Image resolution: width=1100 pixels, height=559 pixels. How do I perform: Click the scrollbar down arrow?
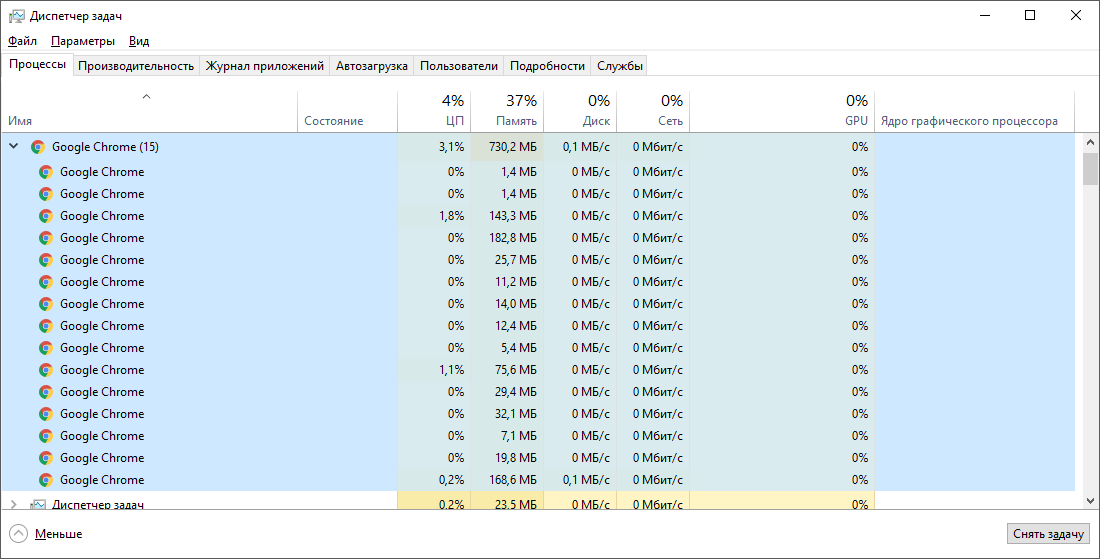tap(1090, 501)
